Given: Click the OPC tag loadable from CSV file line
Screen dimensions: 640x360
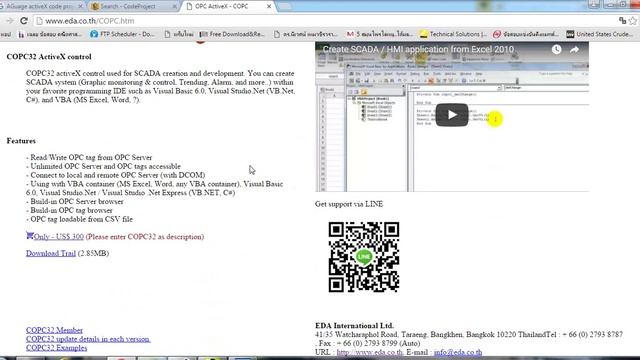Looking at the screenshot, I should tap(79, 219).
